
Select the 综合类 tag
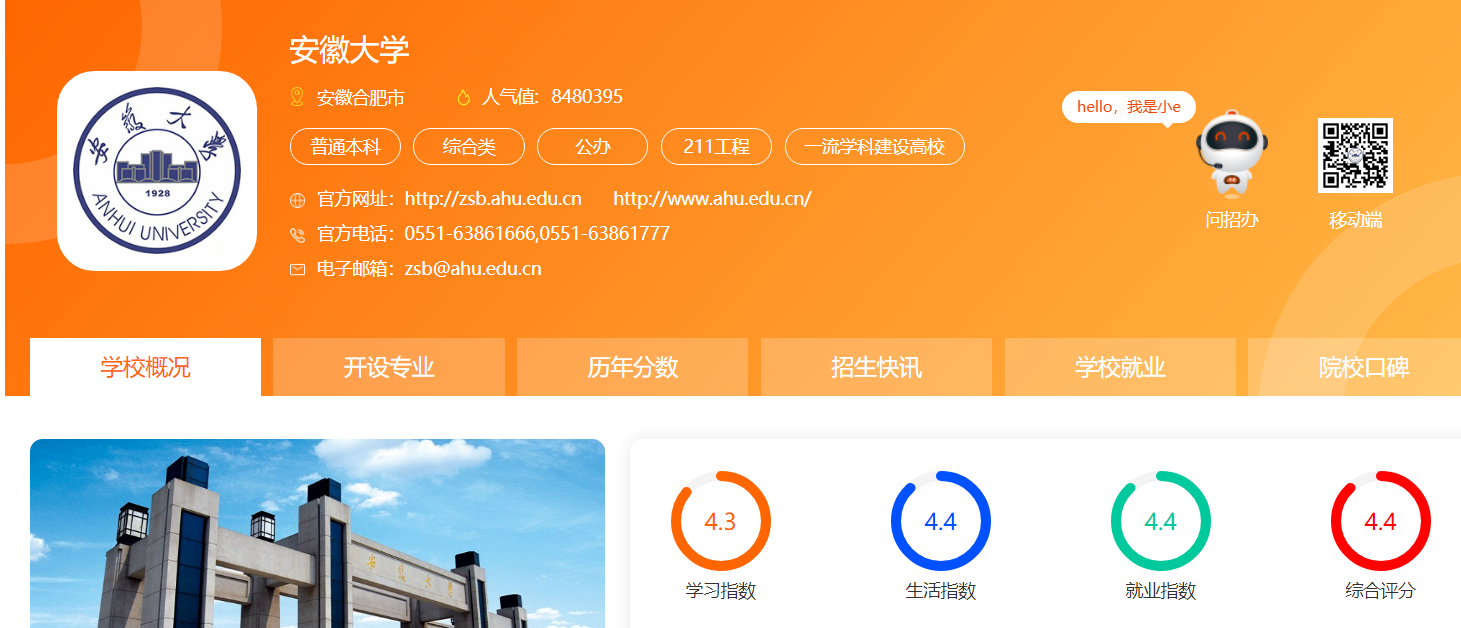(x=469, y=147)
